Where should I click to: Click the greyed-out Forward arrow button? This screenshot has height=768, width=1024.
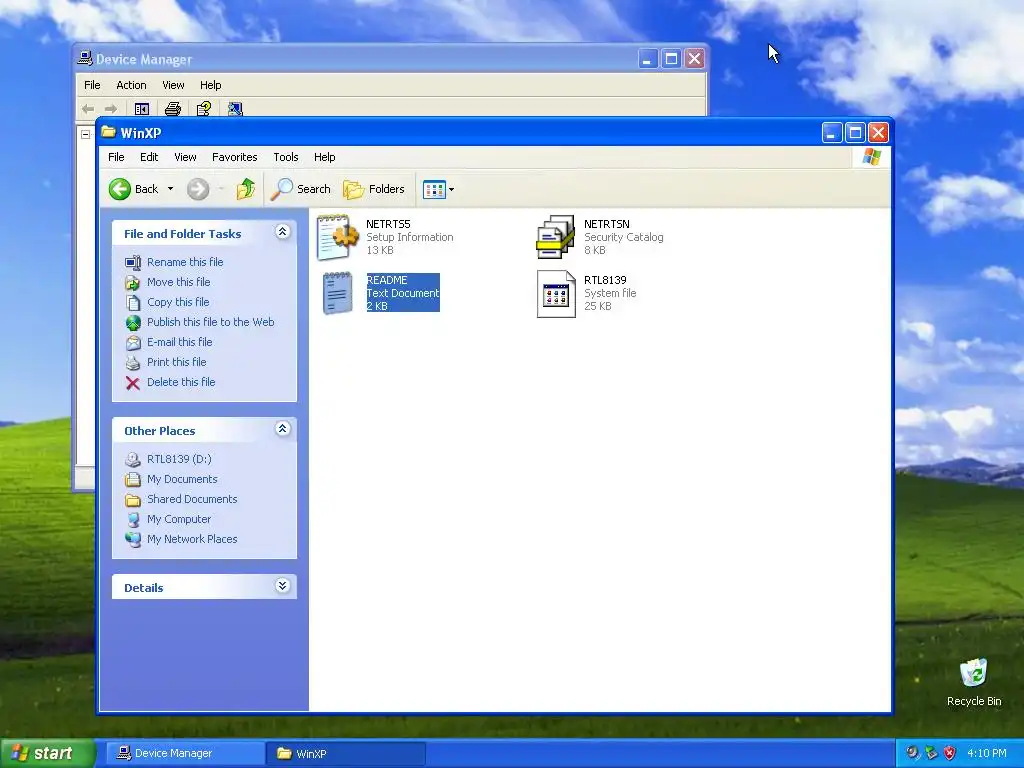click(198, 189)
